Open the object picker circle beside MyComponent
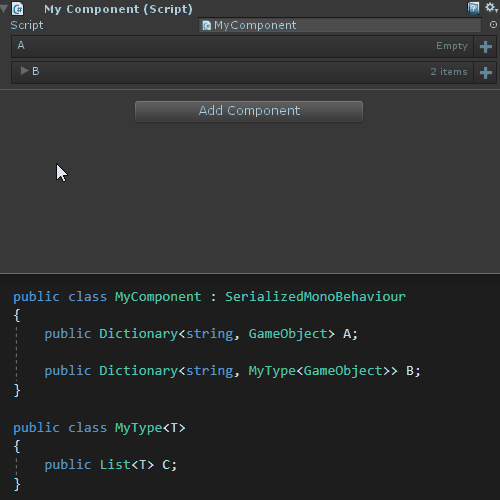Viewport: 500px width, 500px height. [x=493, y=25]
